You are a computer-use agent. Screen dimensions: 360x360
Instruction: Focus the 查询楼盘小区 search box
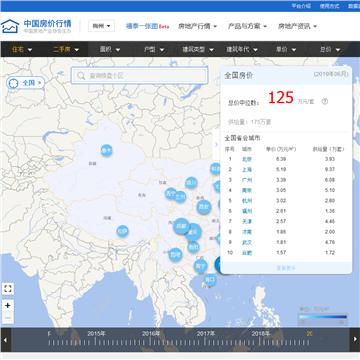click(x=139, y=76)
